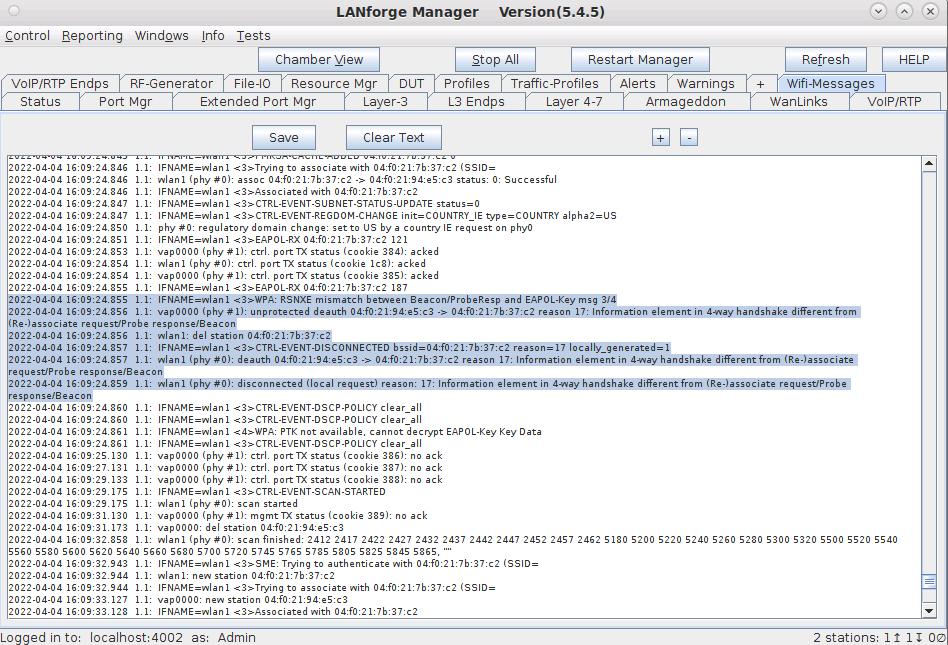This screenshot has height=645, width=948.
Task: Switch to DUT tab
Action: pyautogui.click(x=411, y=83)
